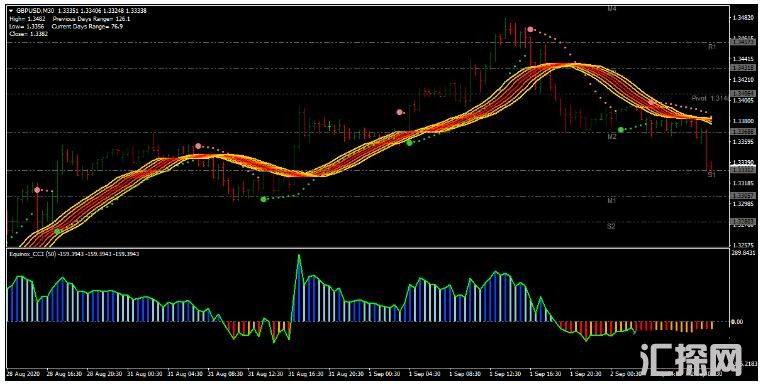Image resolution: width=762 pixels, height=384 pixels.
Task: Click the leftmost pink signal dot
Action: click(37, 190)
